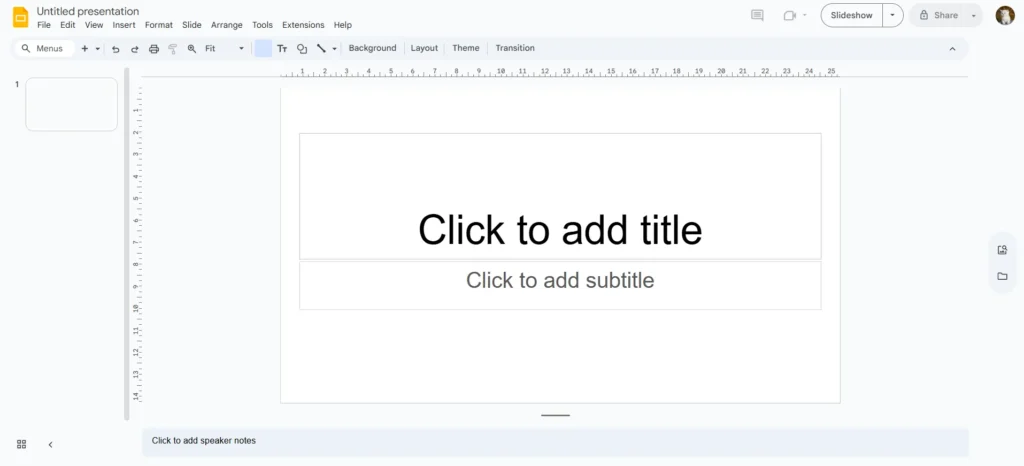Open the meet camera dropdown arrow
The height and width of the screenshot is (466, 1024).
click(805, 15)
